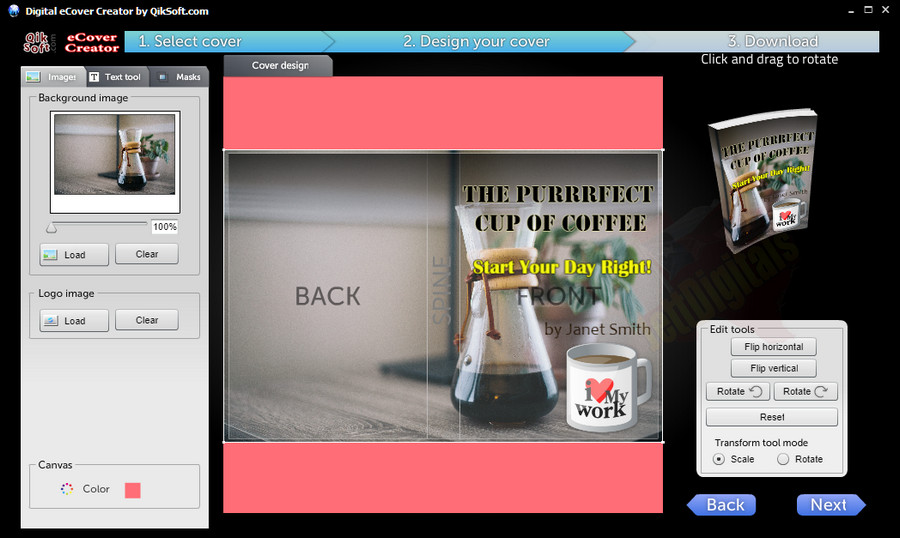Flip the image vertically
The height and width of the screenshot is (538, 900).
773,368
